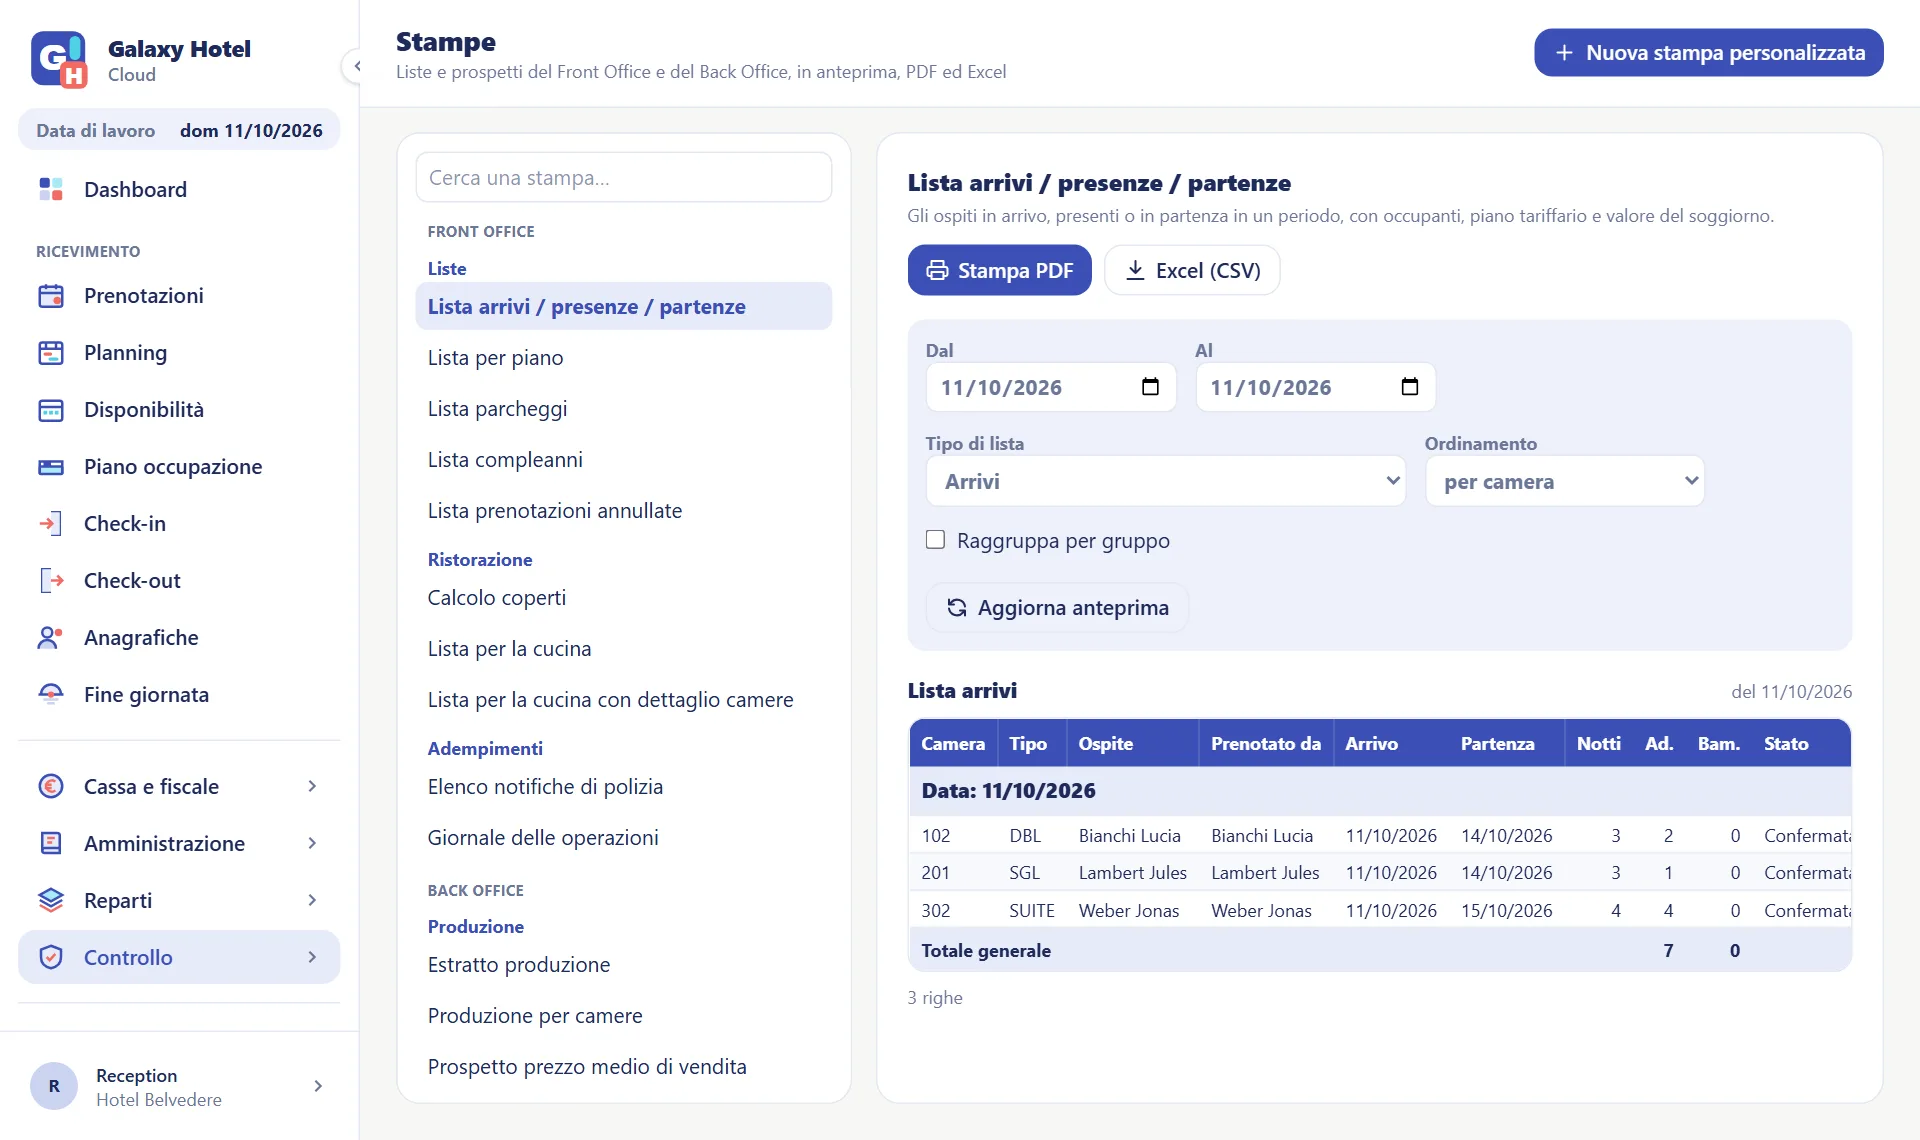Click the Check-in arrow icon
Screen dimensions: 1920x1140
coord(51,523)
